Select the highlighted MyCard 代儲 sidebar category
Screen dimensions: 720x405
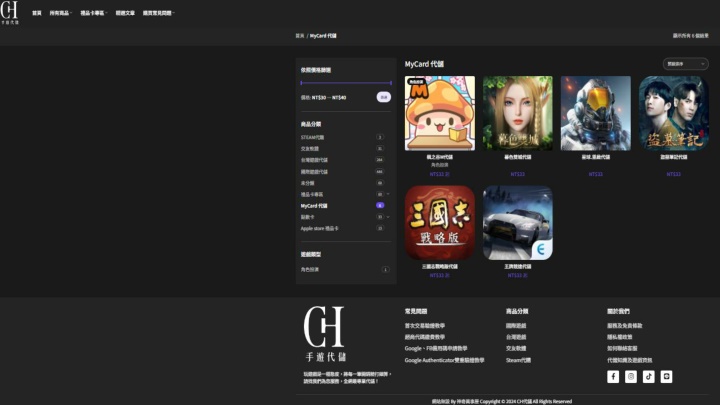(x=314, y=206)
